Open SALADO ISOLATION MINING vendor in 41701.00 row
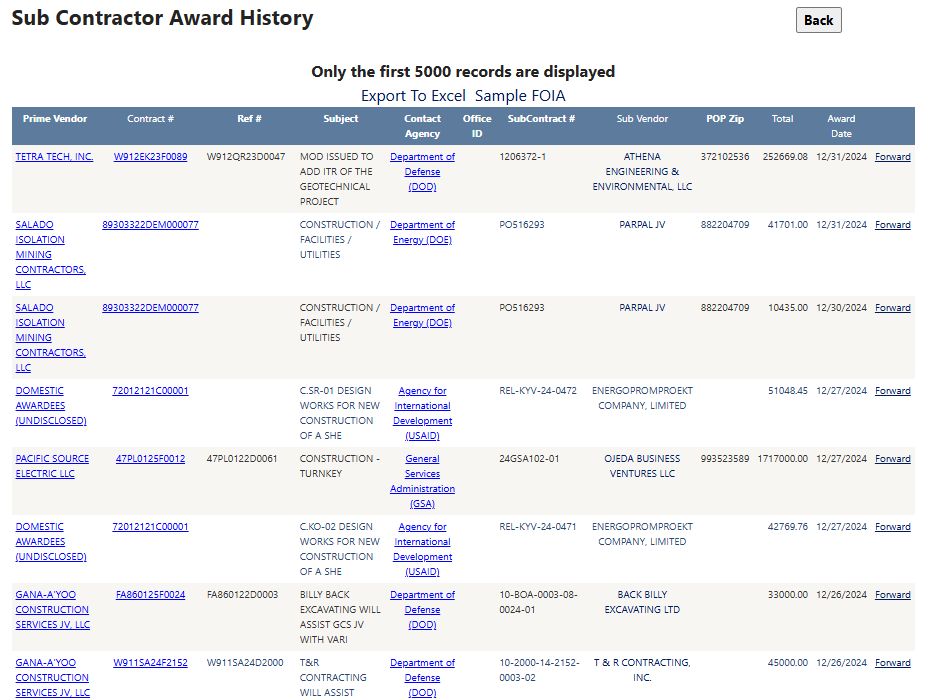Image resolution: width=940 pixels, height=700 pixels. click(50, 255)
